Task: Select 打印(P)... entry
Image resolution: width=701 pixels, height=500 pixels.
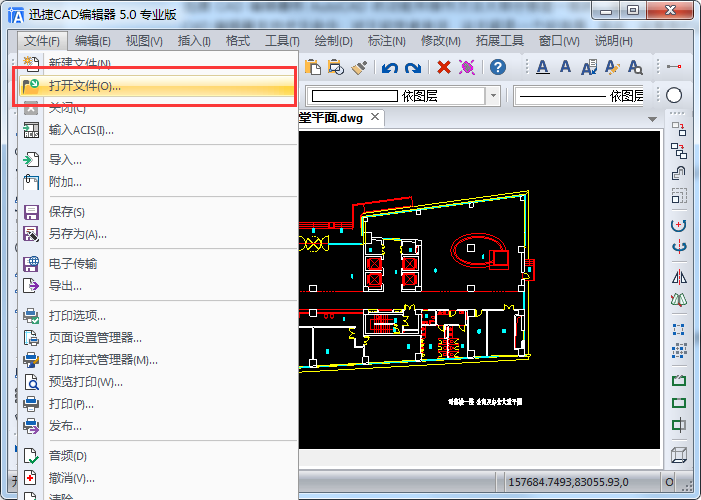Action: click(157, 404)
